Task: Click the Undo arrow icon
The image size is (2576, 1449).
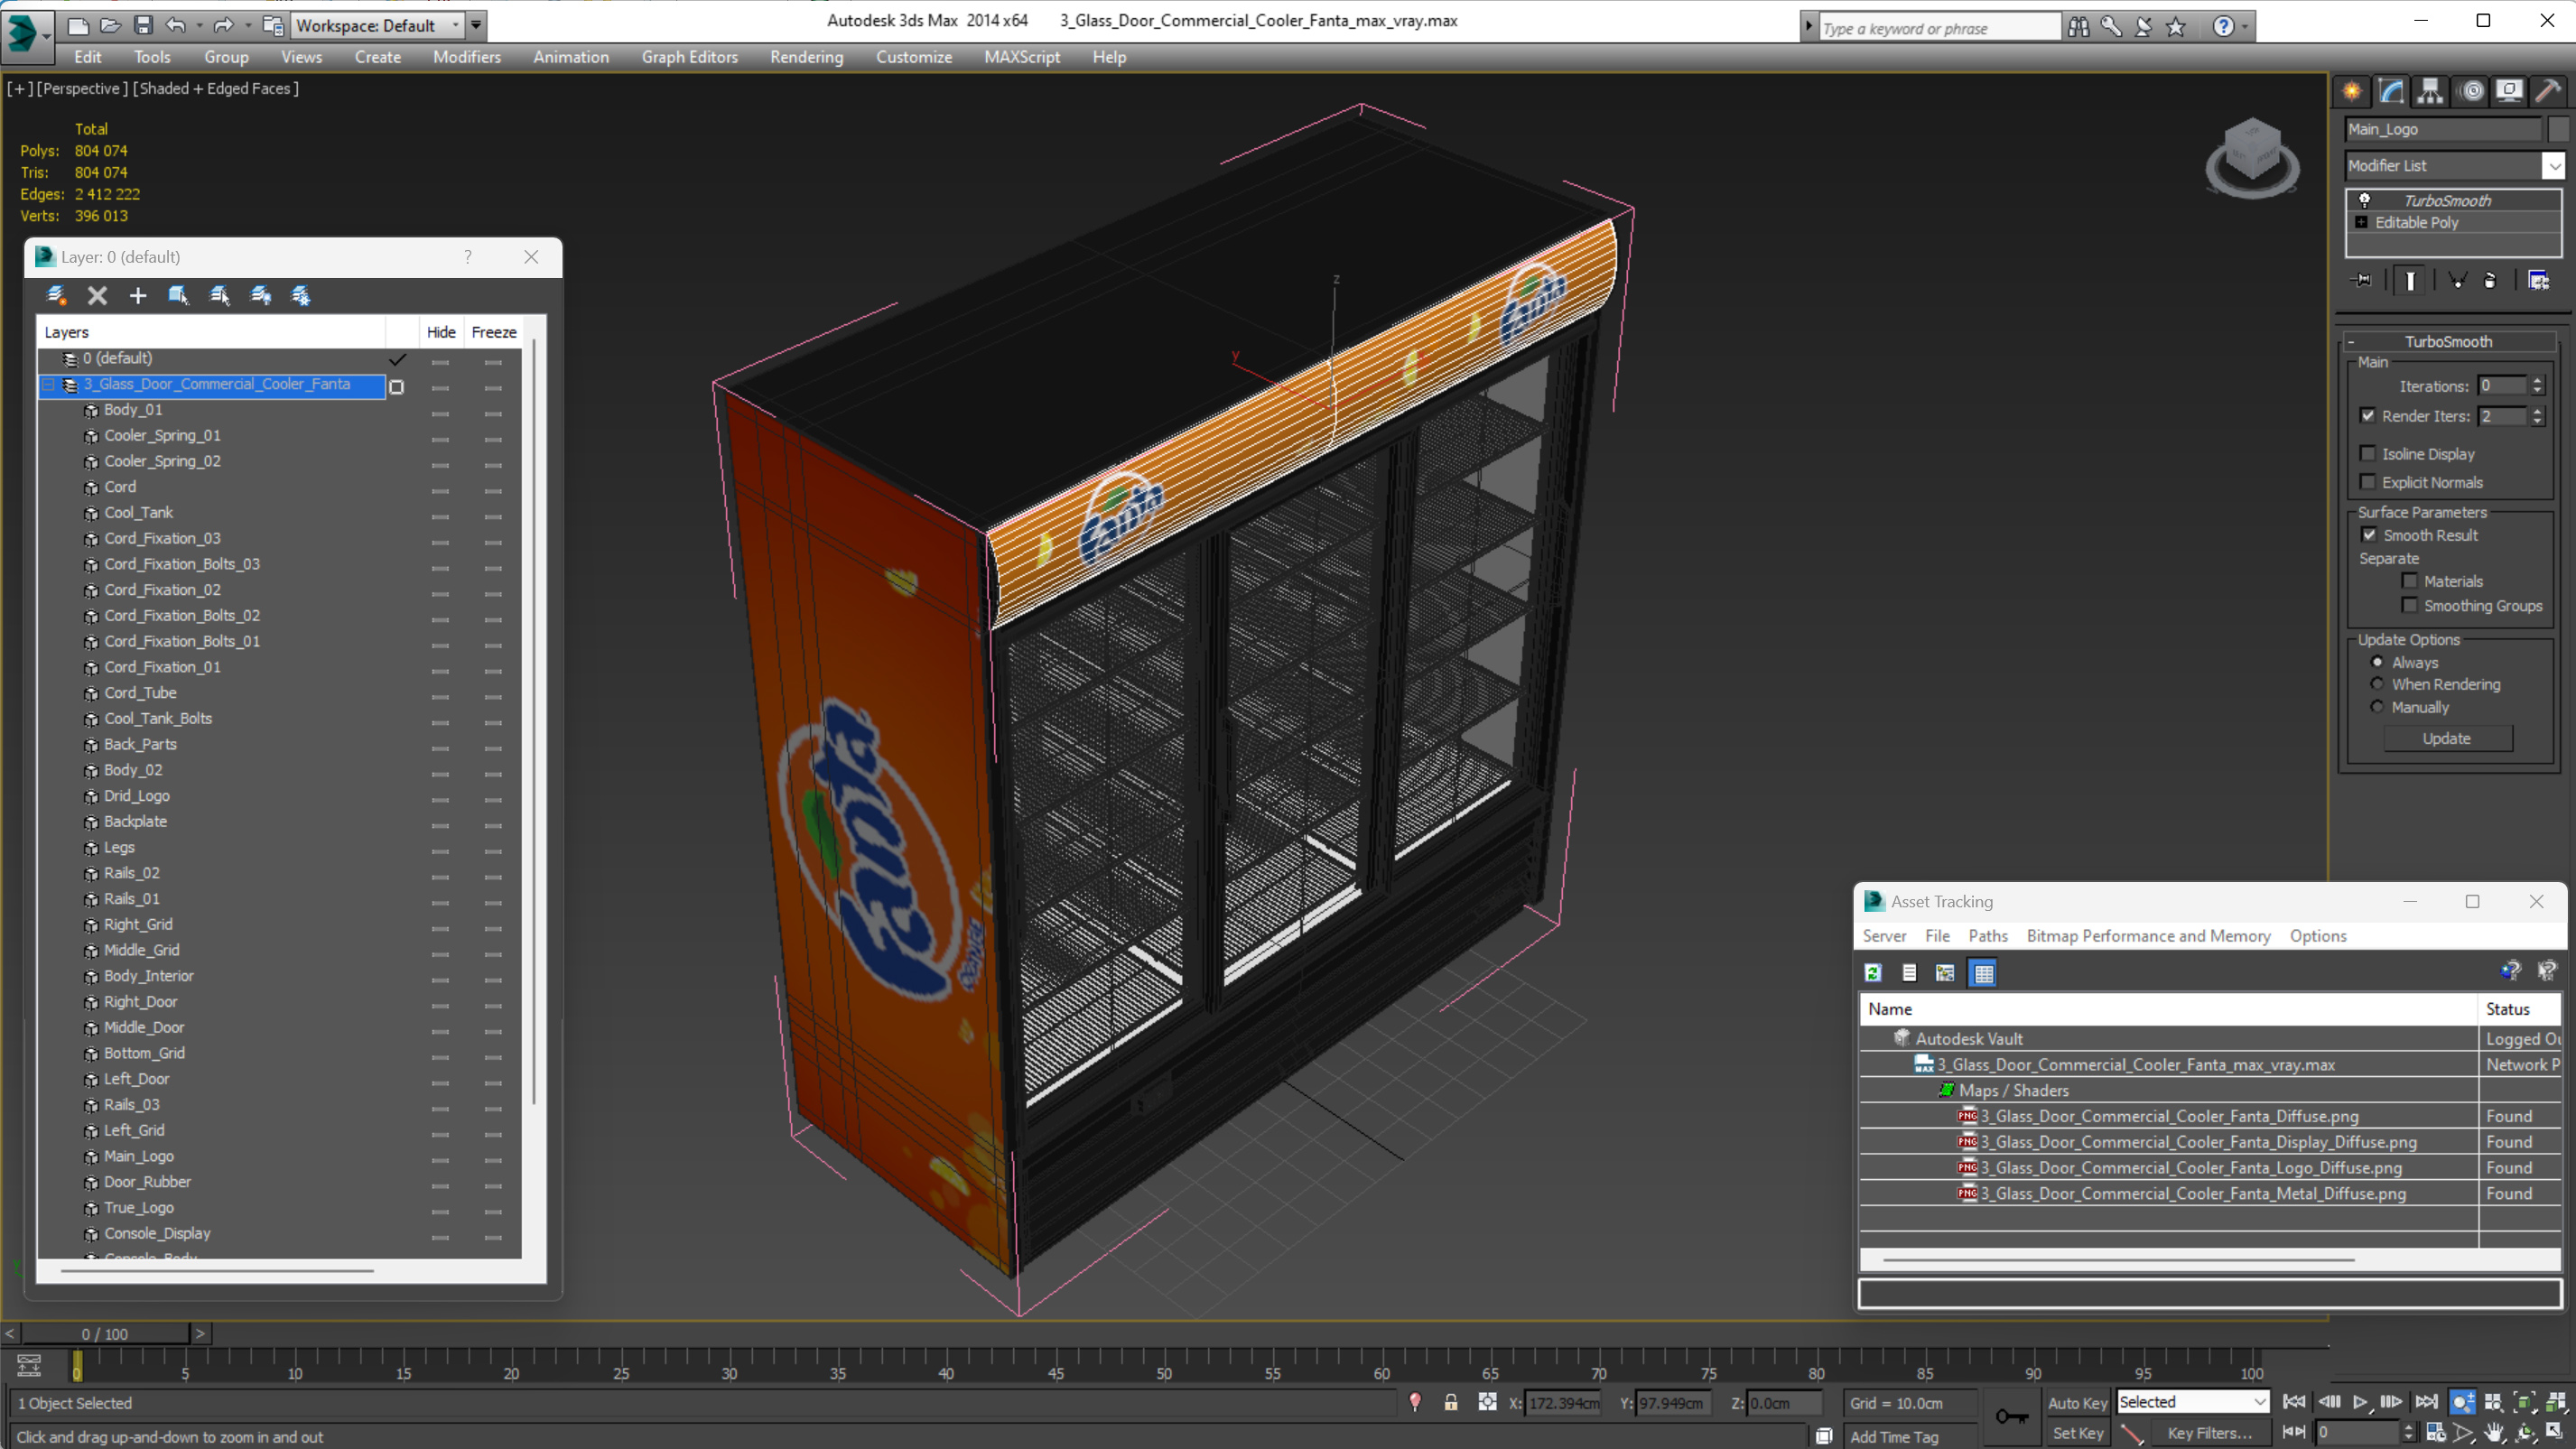Action: 175,26
